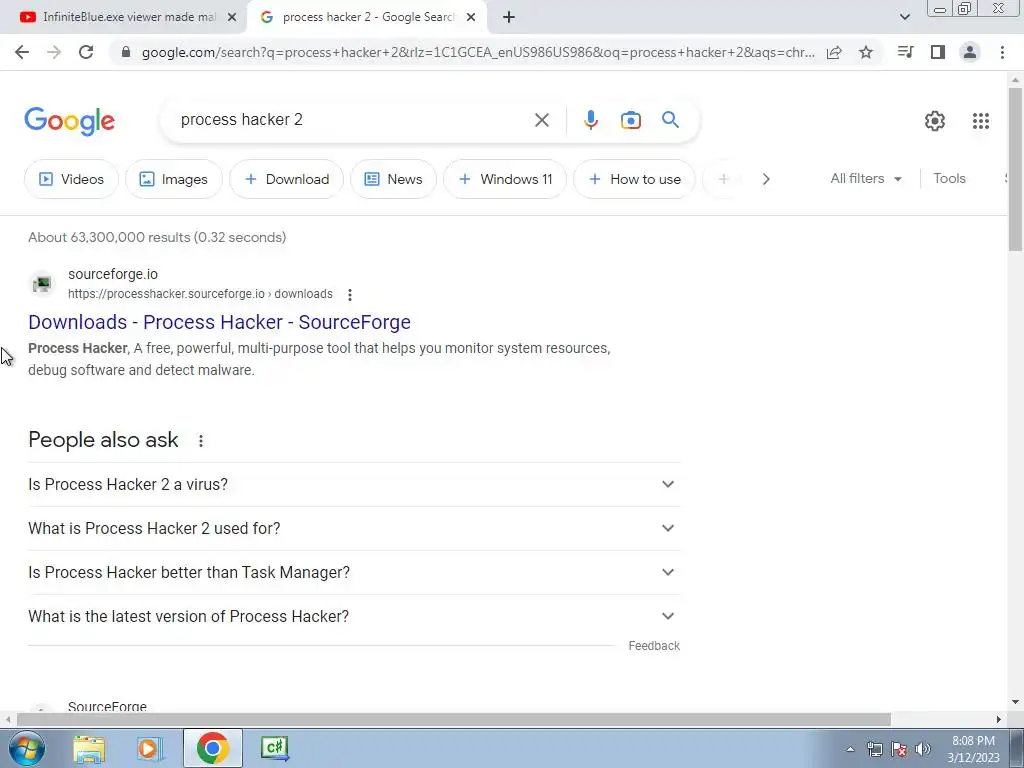Open the Windows Start menu

(x=26, y=748)
